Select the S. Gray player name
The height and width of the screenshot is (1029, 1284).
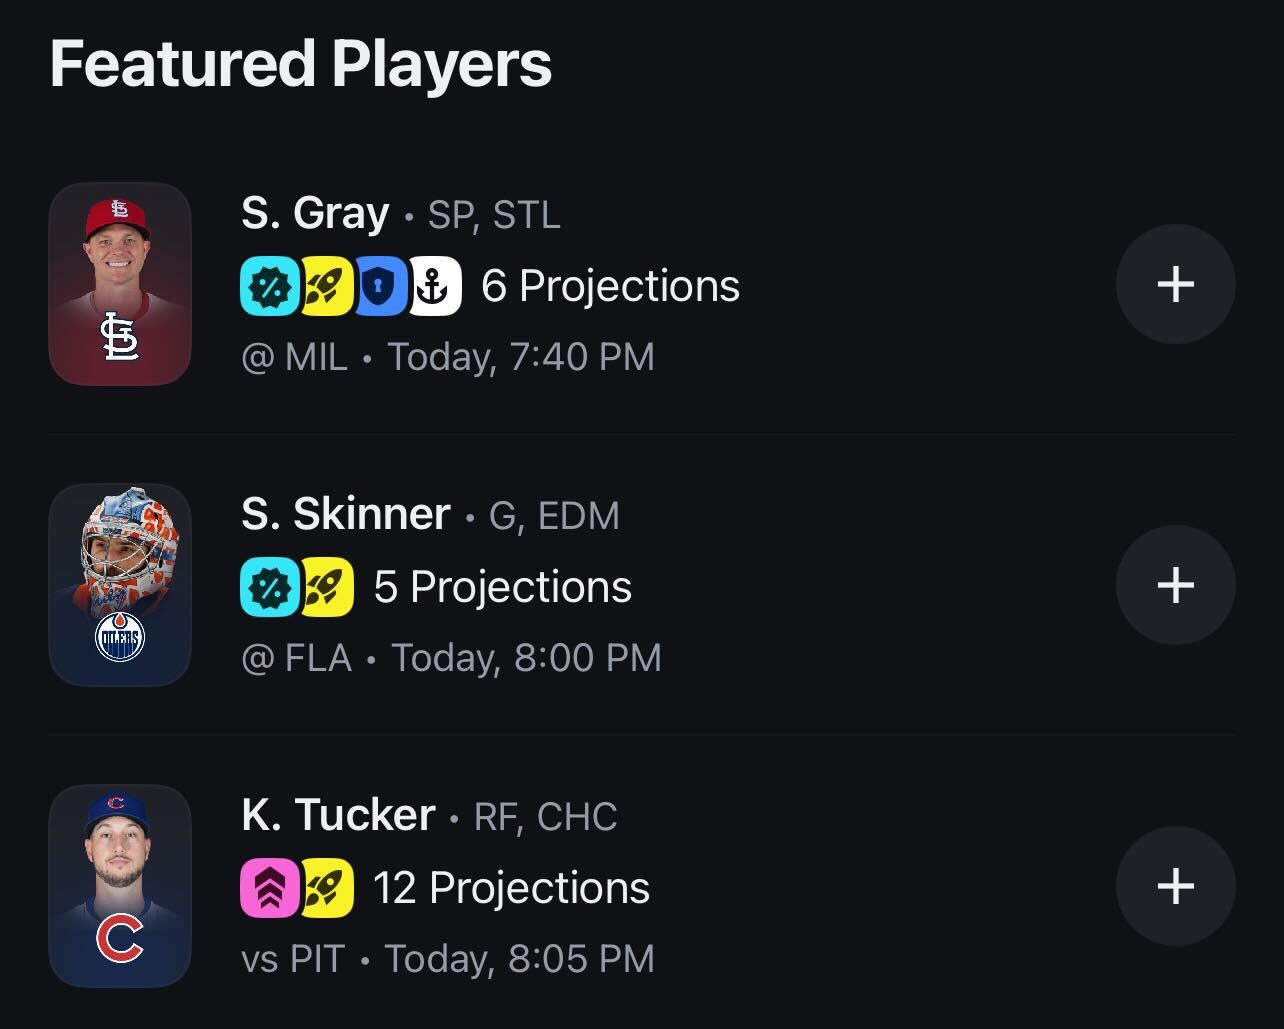tap(315, 213)
